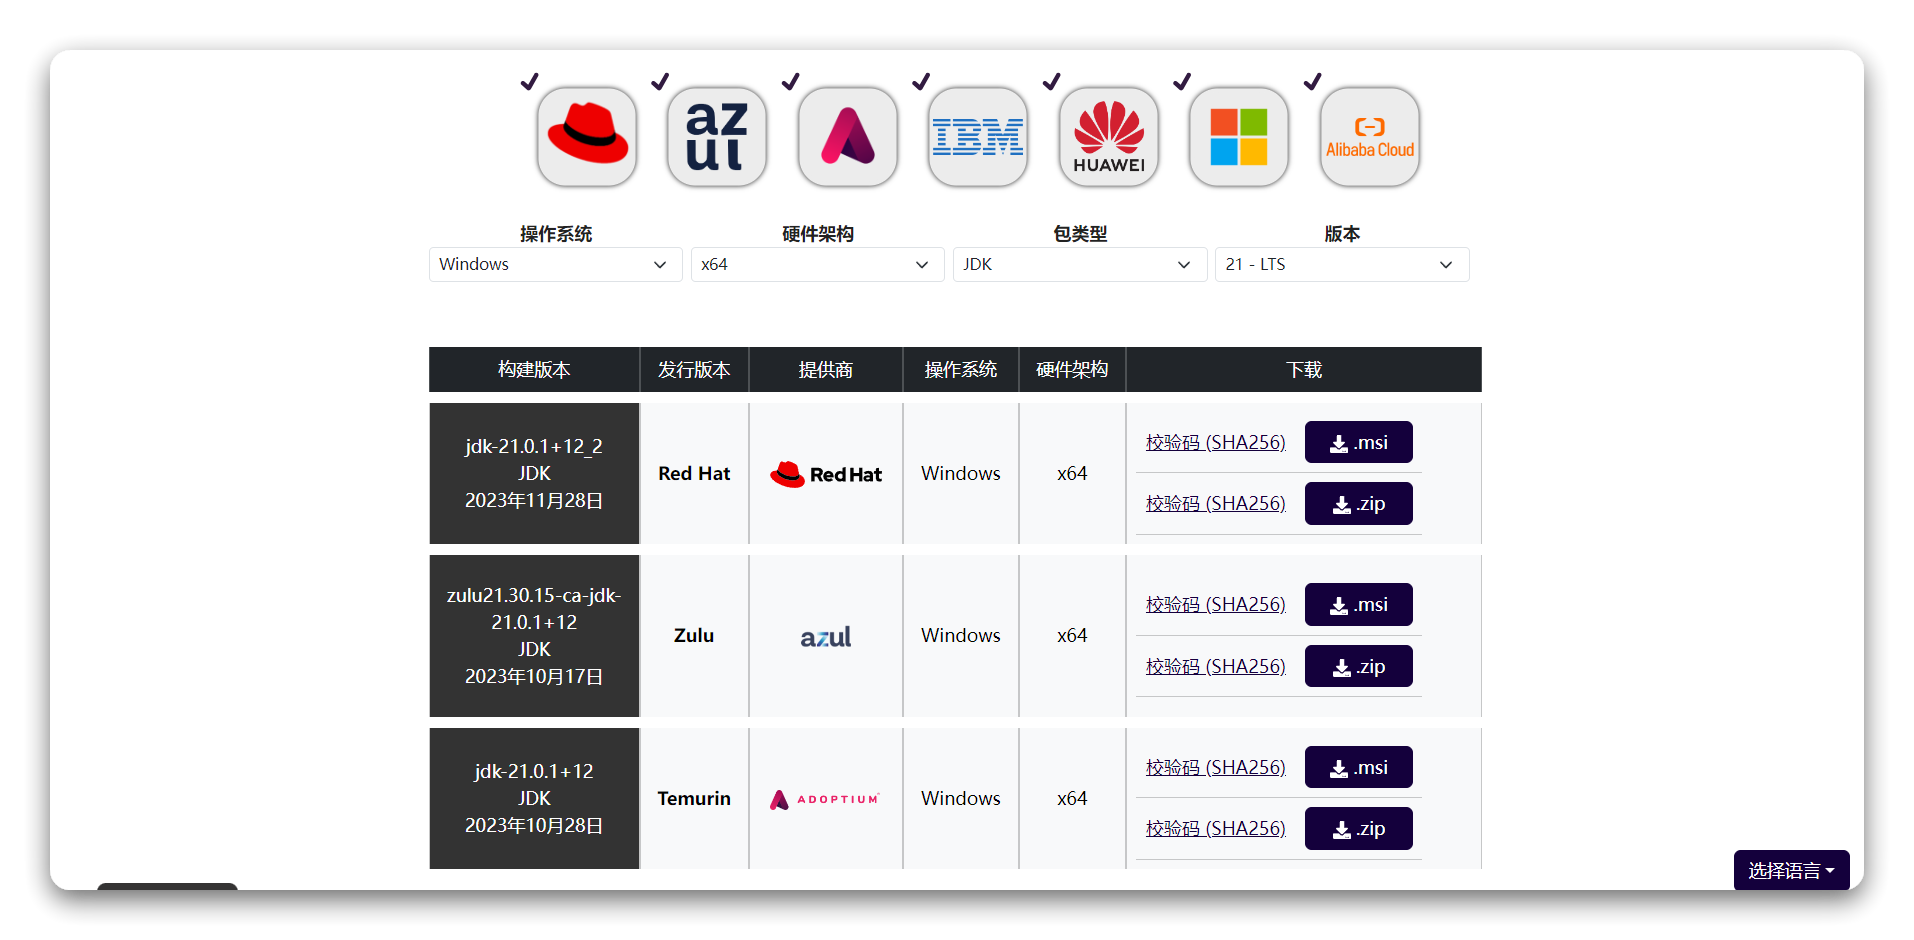Open the SHA256 checksum link for Temurin zip

[x=1215, y=827]
